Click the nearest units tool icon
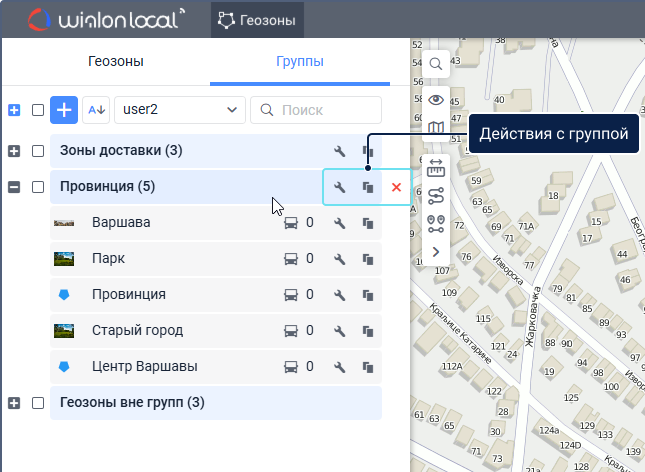645x472 pixels. point(436,224)
